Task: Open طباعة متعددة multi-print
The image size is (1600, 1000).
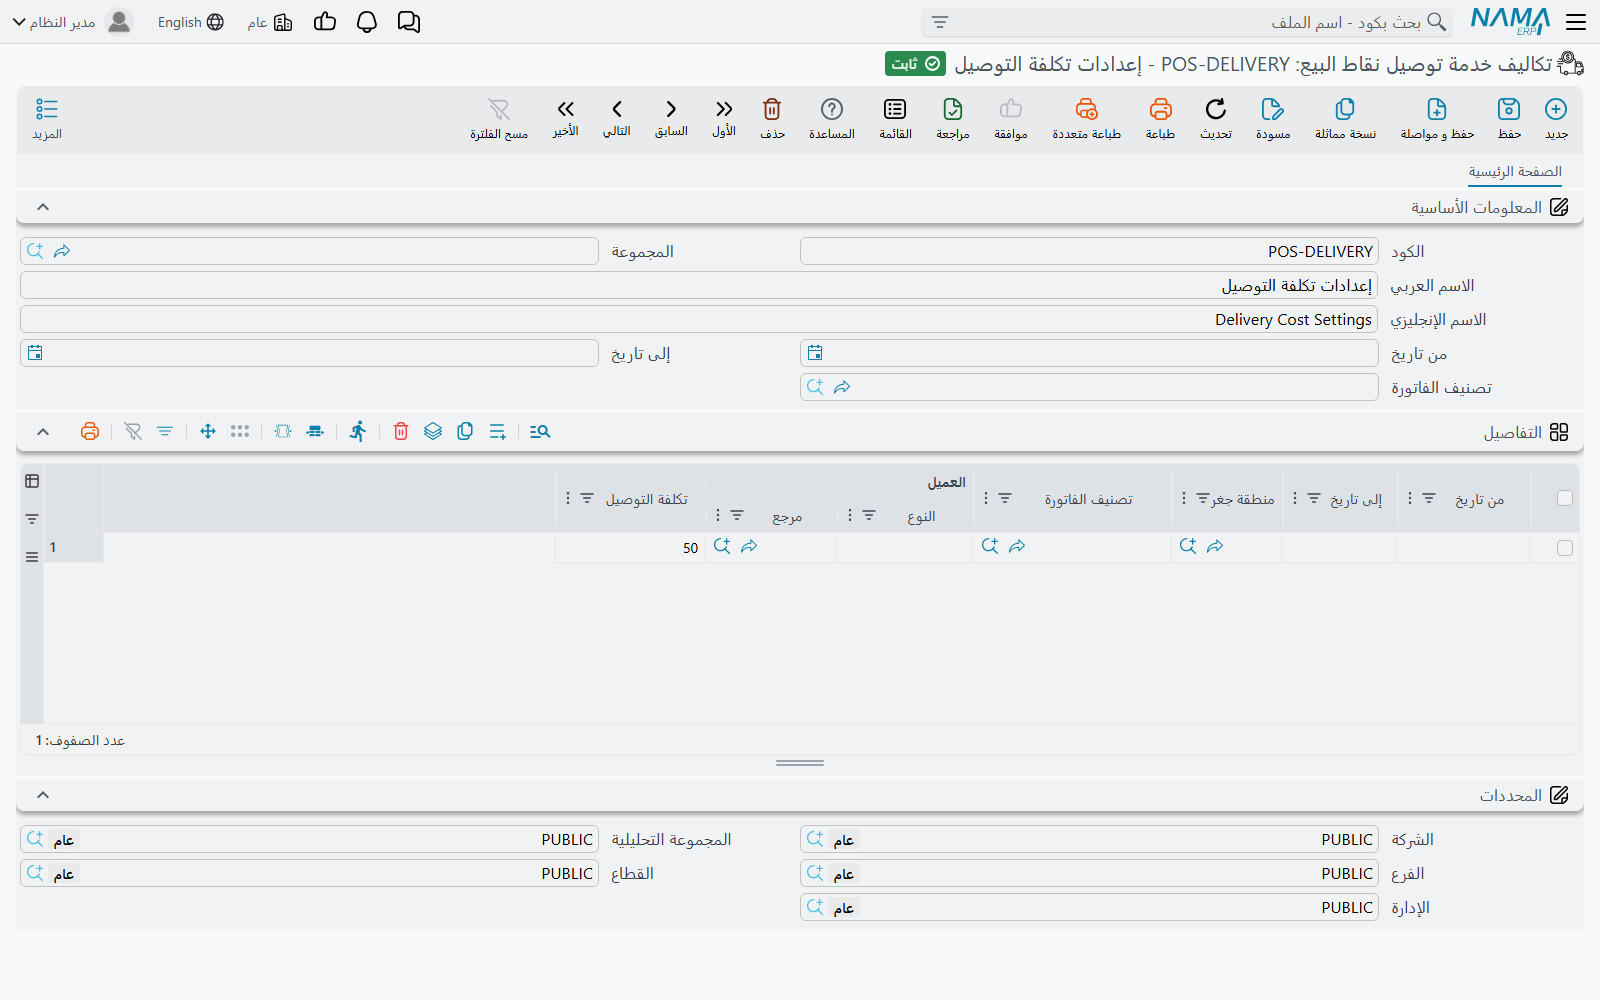Action: [1086, 118]
